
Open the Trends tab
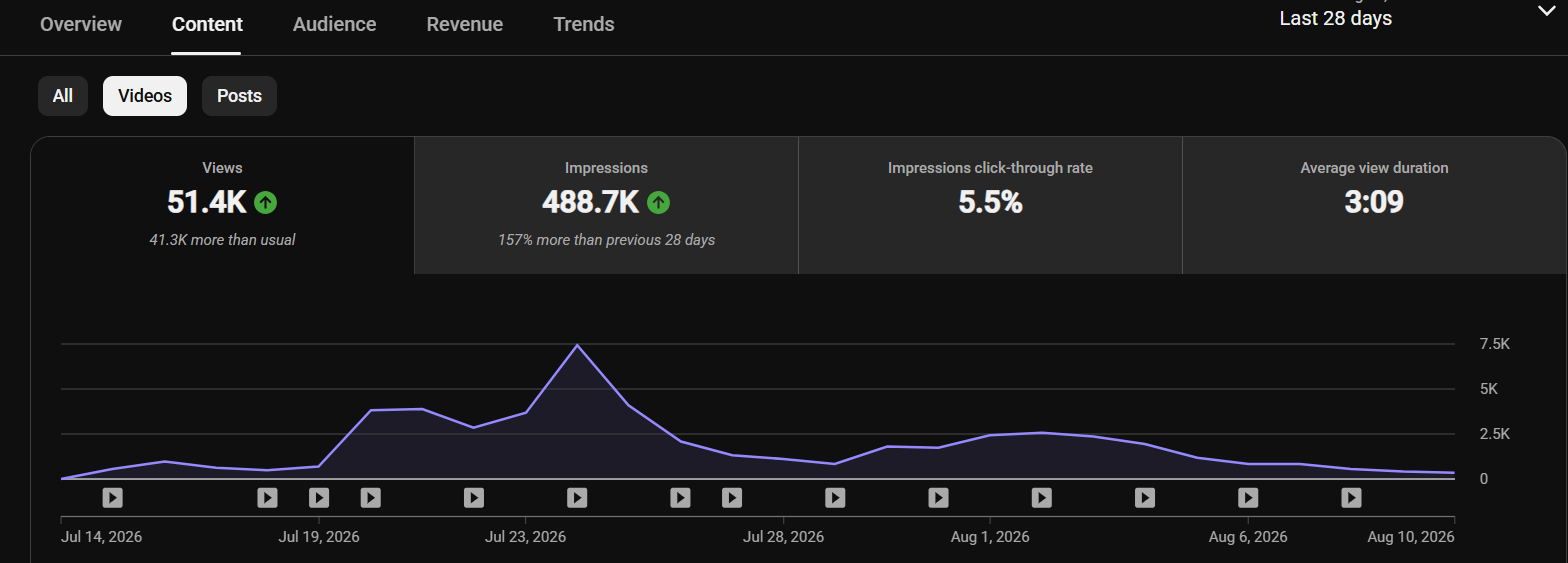[584, 24]
